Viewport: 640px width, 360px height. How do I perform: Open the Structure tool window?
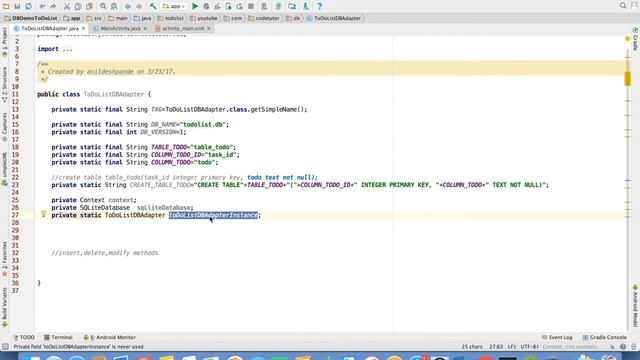(x=4, y=84)
